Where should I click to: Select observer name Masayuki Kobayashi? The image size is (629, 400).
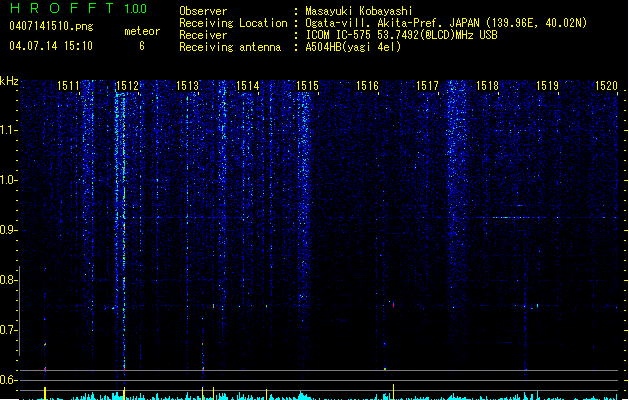click(359, 11)
